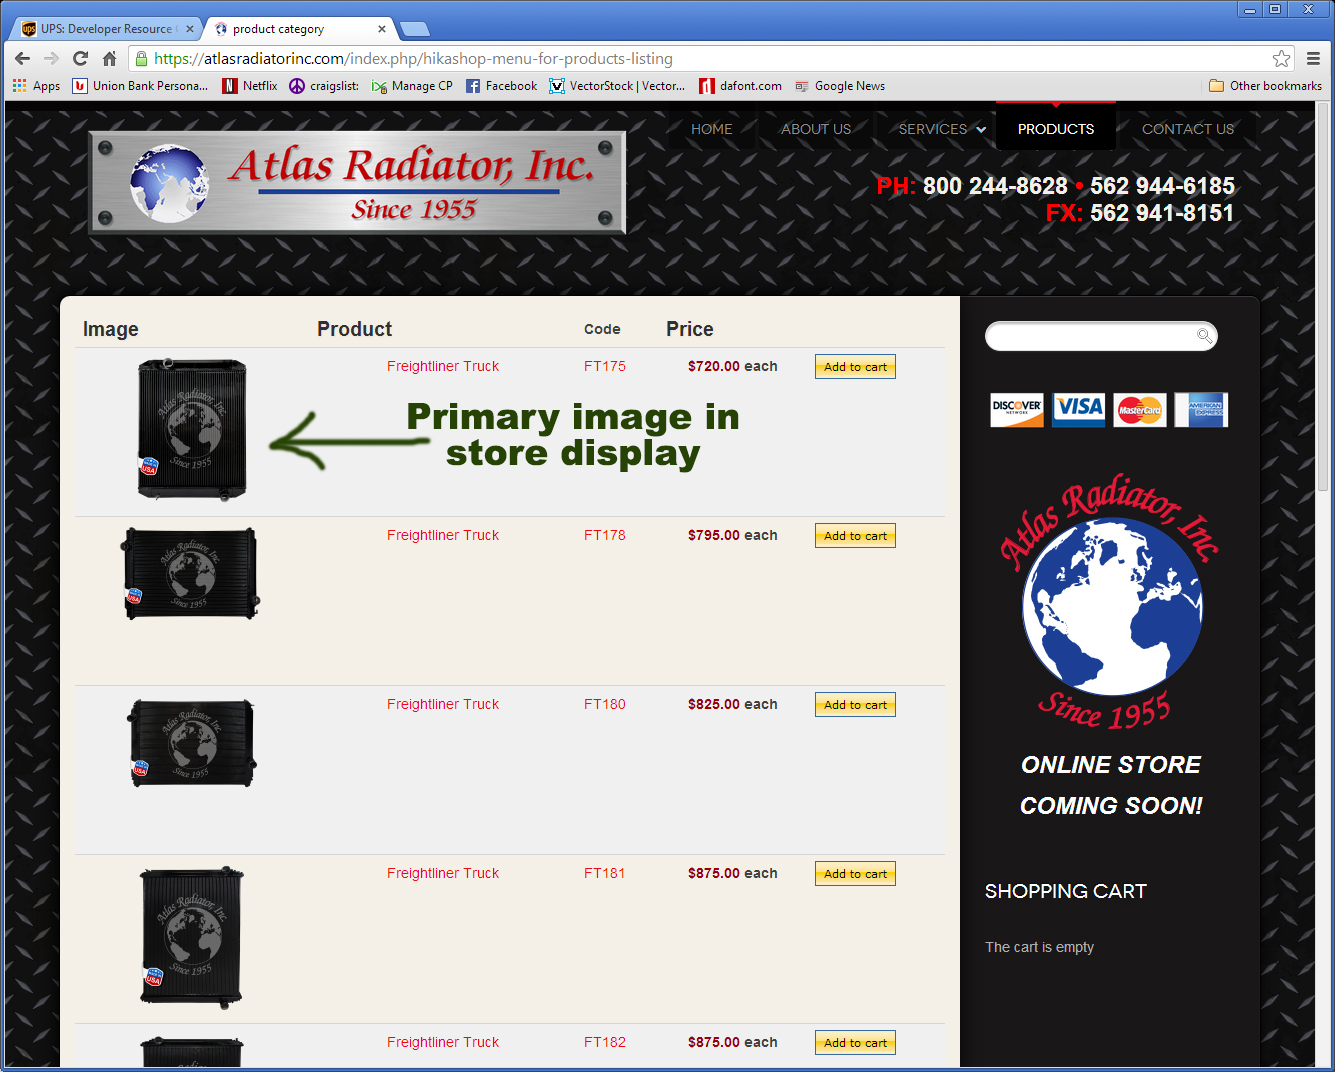
Task: Open the Netflix bookmark
Action: click(250, 86)
